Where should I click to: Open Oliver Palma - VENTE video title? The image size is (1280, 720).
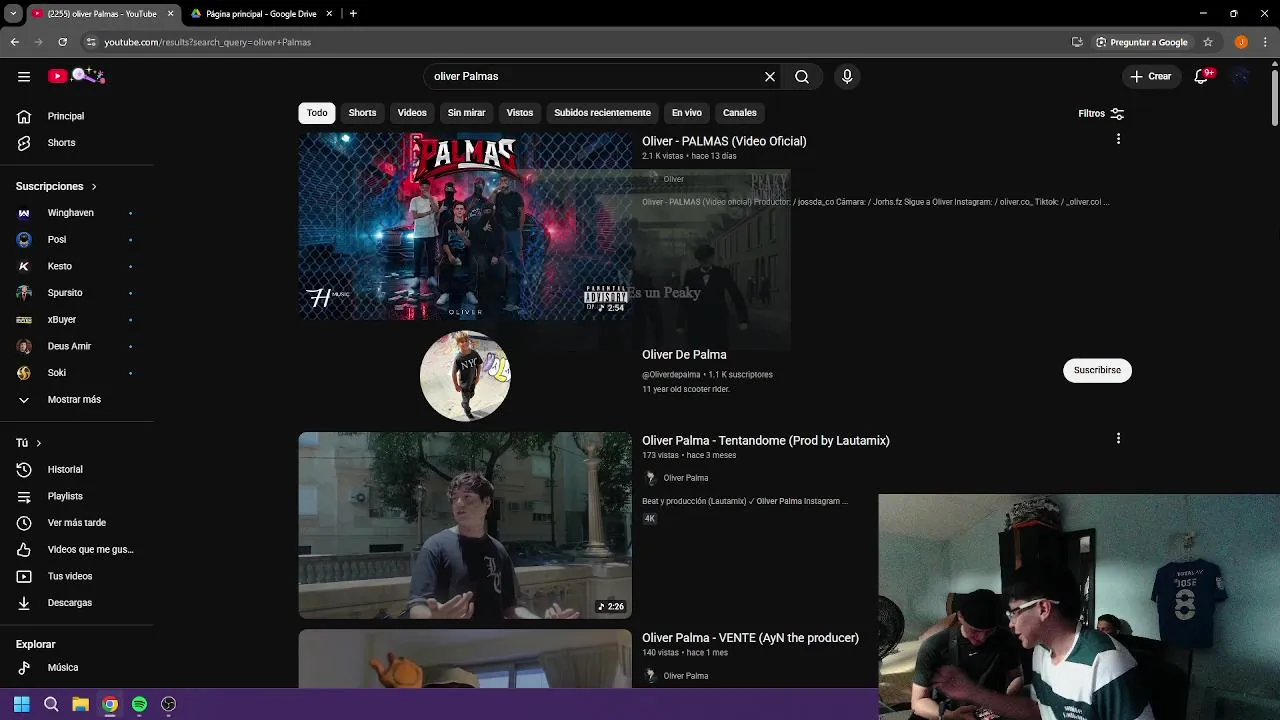[750, 638]
